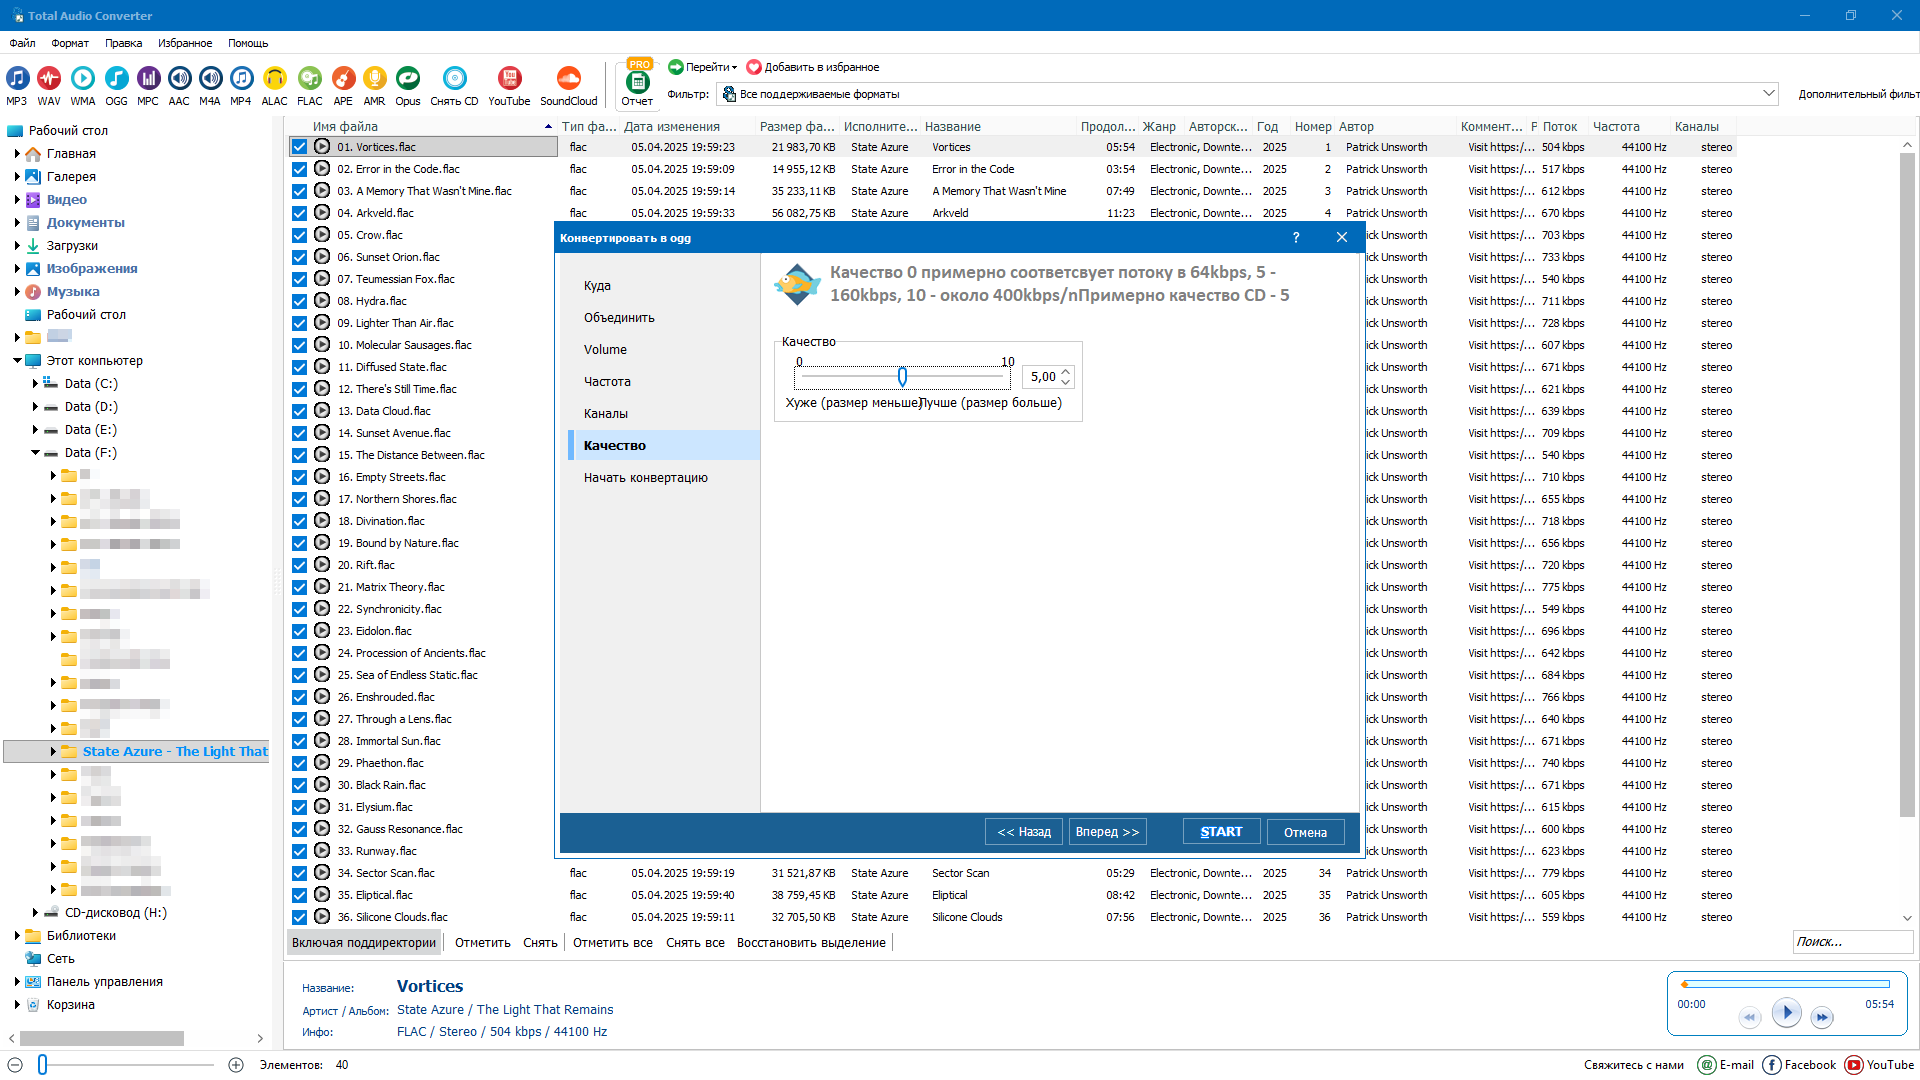
Task: Select the Частота tab in dialog
Action: pyautogui.click(x=607, y=382)
